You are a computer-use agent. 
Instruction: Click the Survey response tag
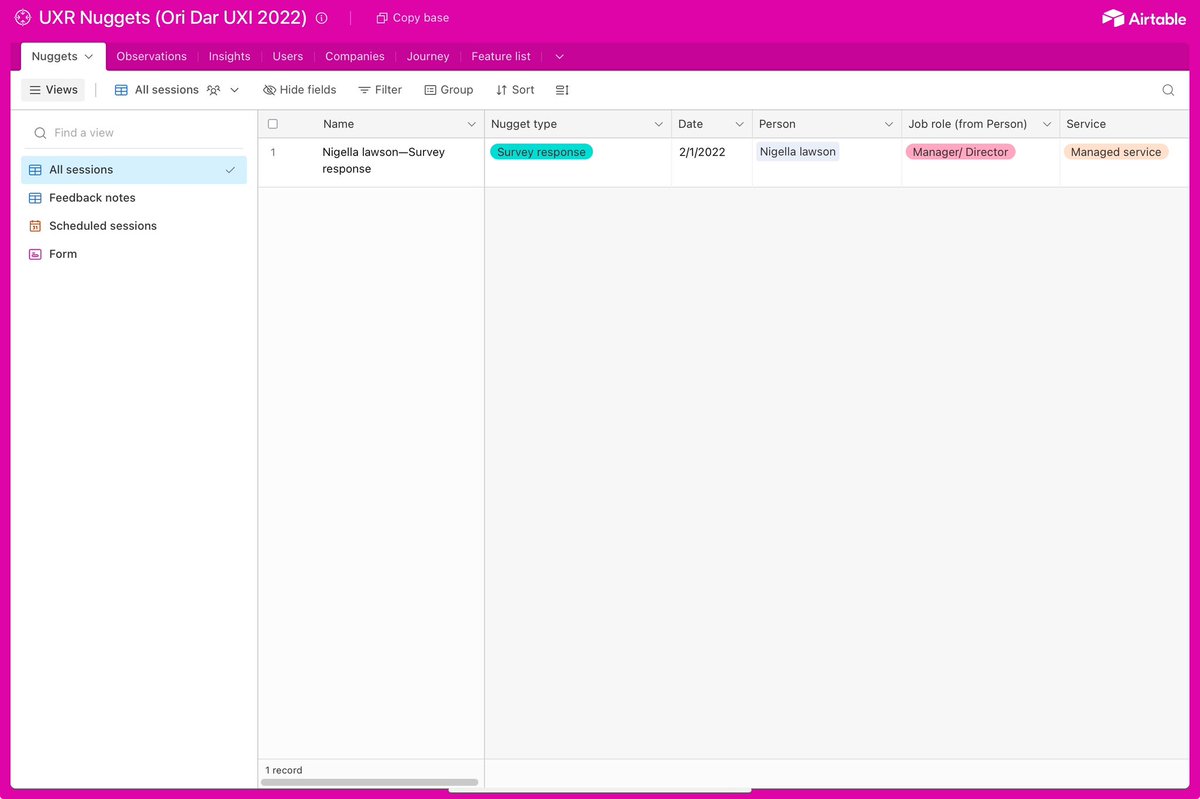click(541, 152)
